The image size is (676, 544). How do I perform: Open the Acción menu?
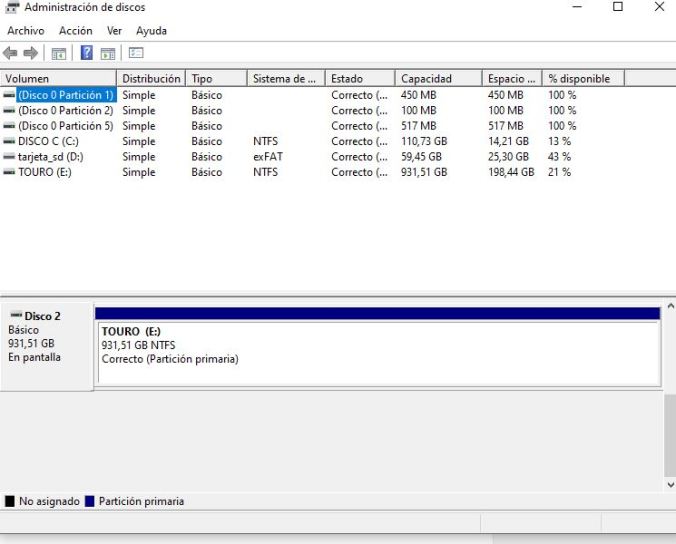[76, 31]
